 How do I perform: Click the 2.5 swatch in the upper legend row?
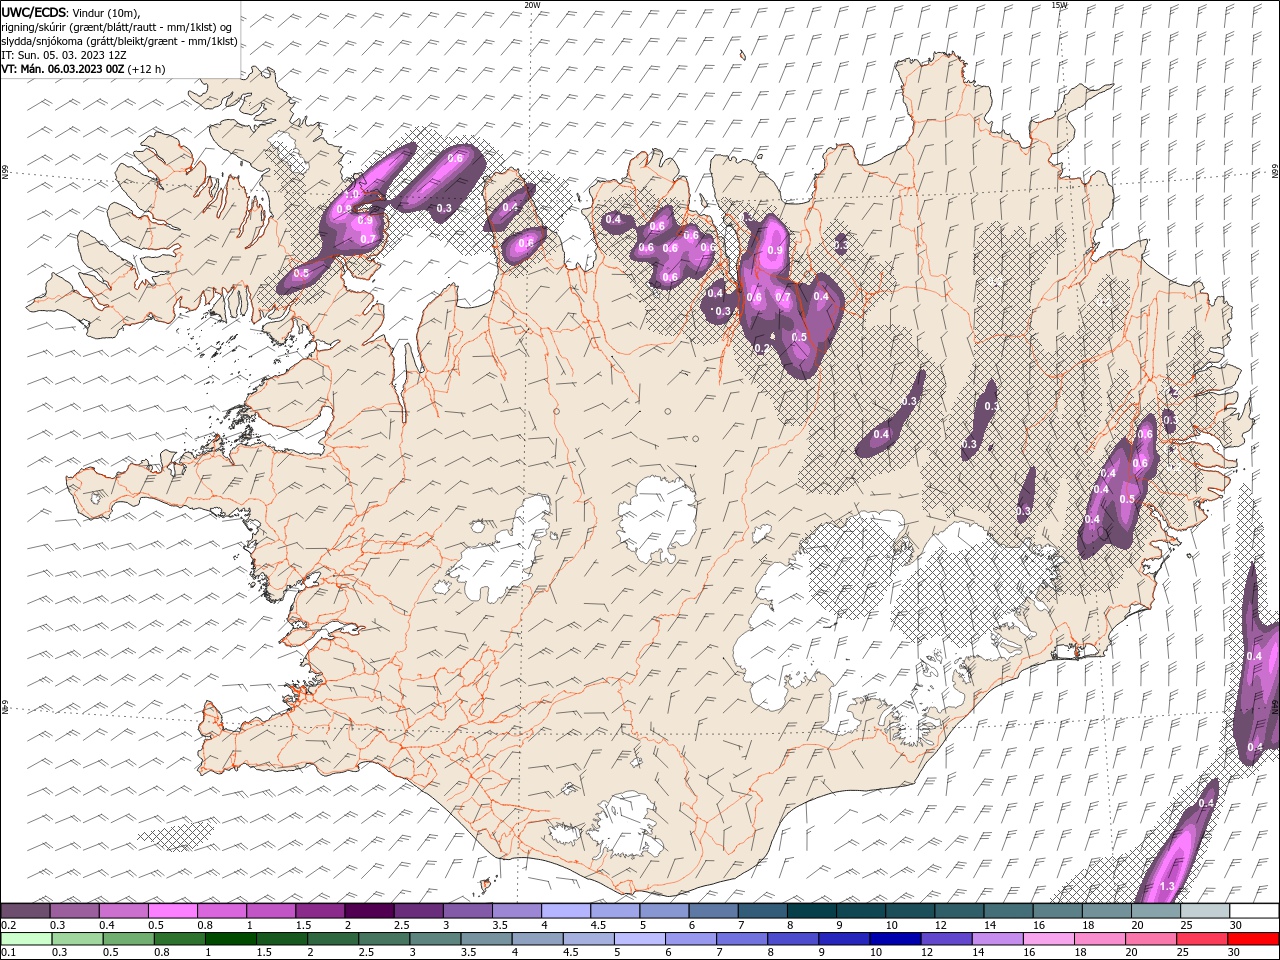(417, 911)
